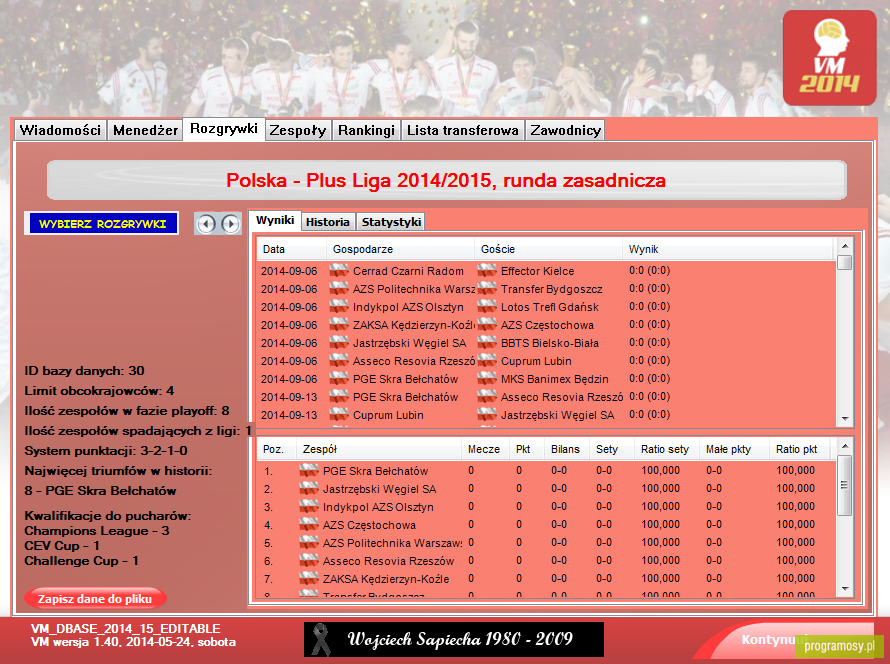Click flag icon beside Transfer Bydgoszcz fixture
This screenshot has height=664, width=890.
(x=487, y=289)
